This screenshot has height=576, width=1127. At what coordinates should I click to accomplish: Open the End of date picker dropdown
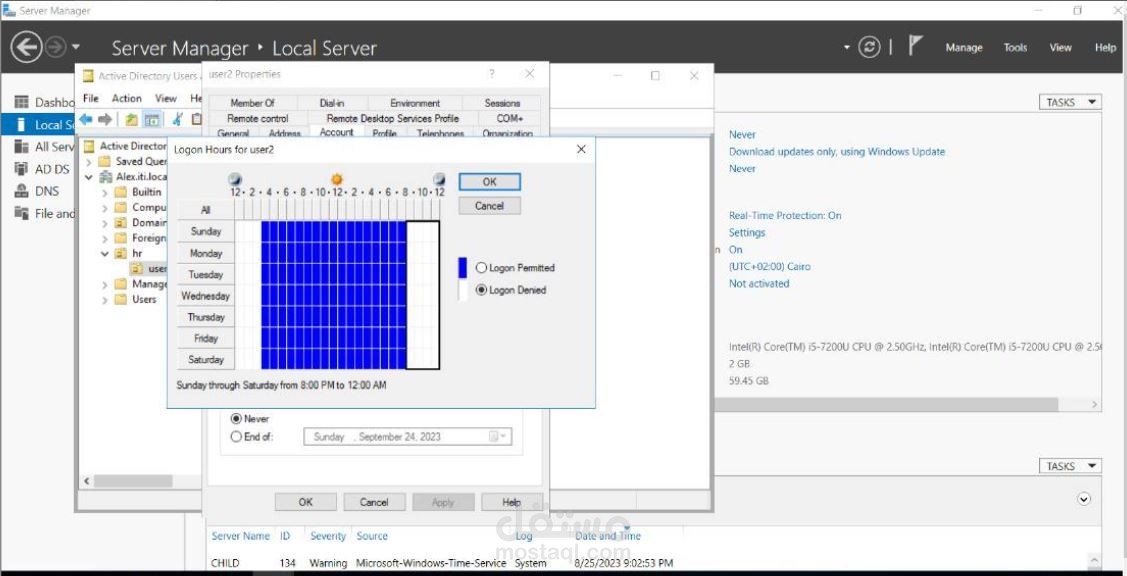[502, 436]
